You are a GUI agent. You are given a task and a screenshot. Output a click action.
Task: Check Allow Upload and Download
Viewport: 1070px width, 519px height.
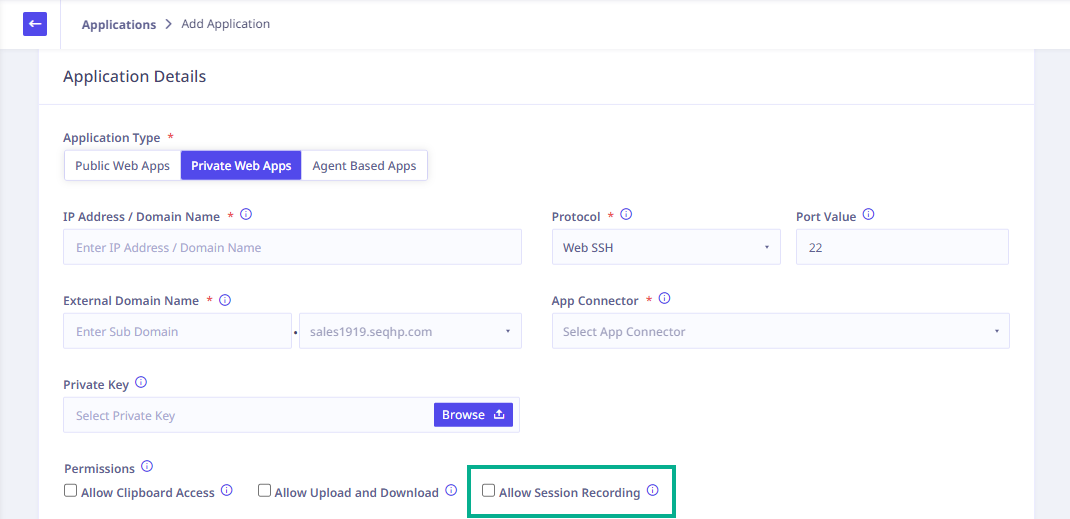pyautogui.click(x=264, y=490)
